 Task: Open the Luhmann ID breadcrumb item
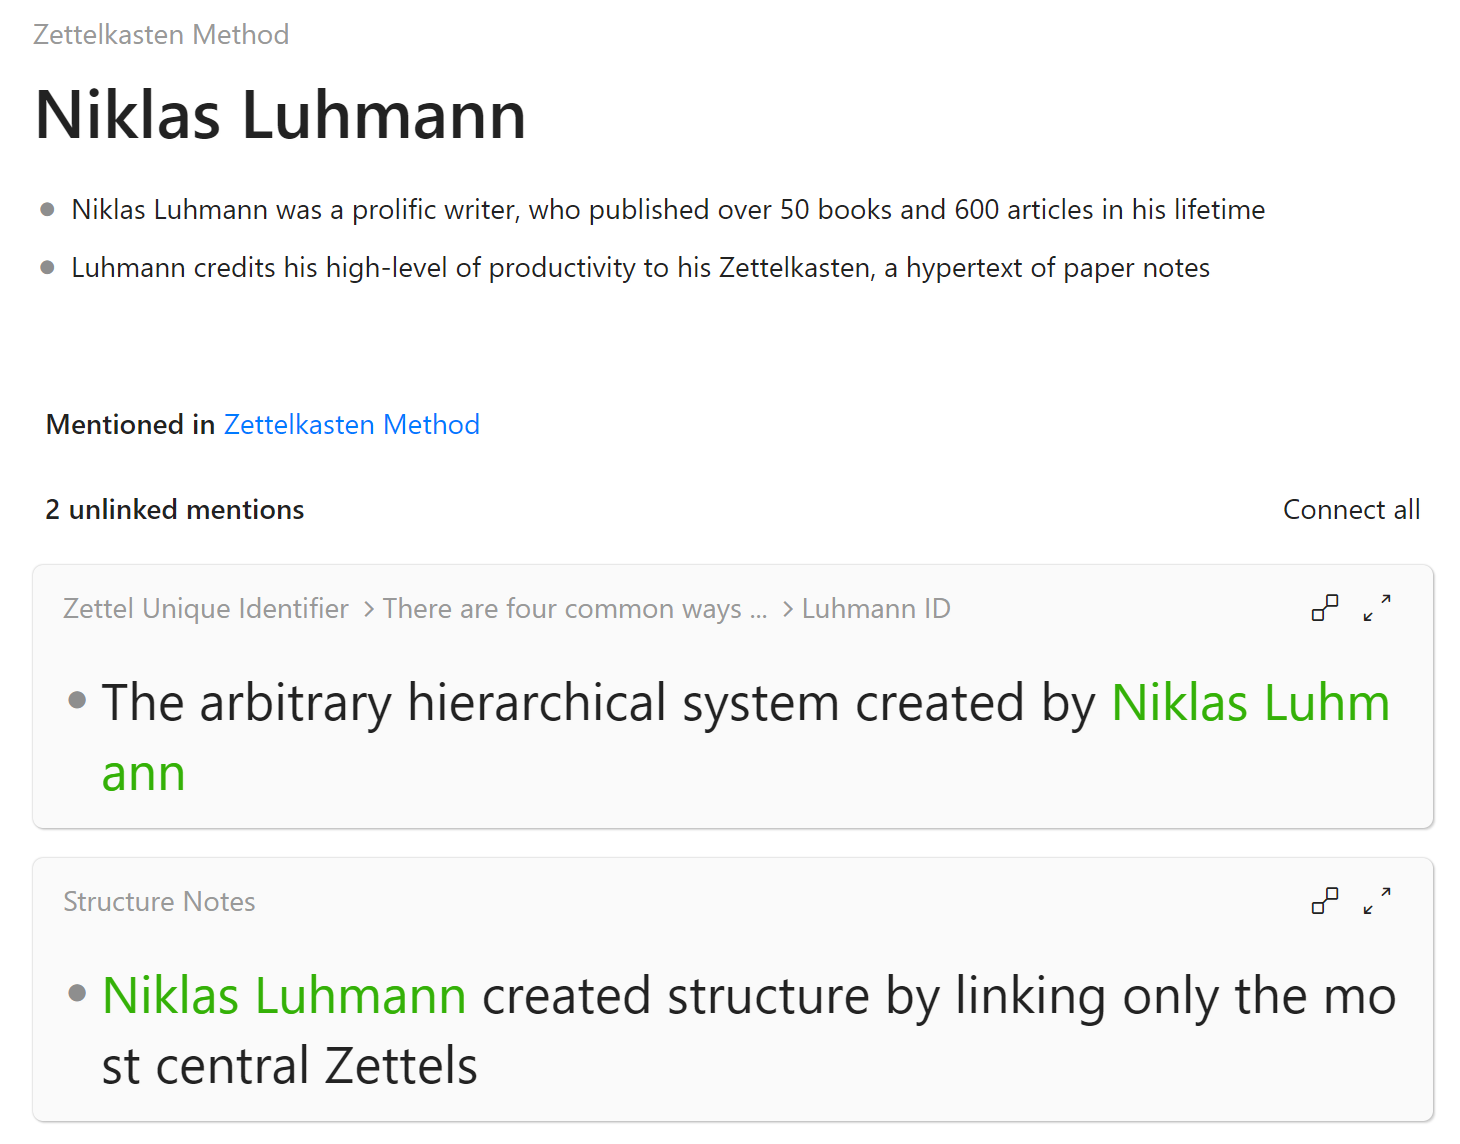tap(876, 609)
